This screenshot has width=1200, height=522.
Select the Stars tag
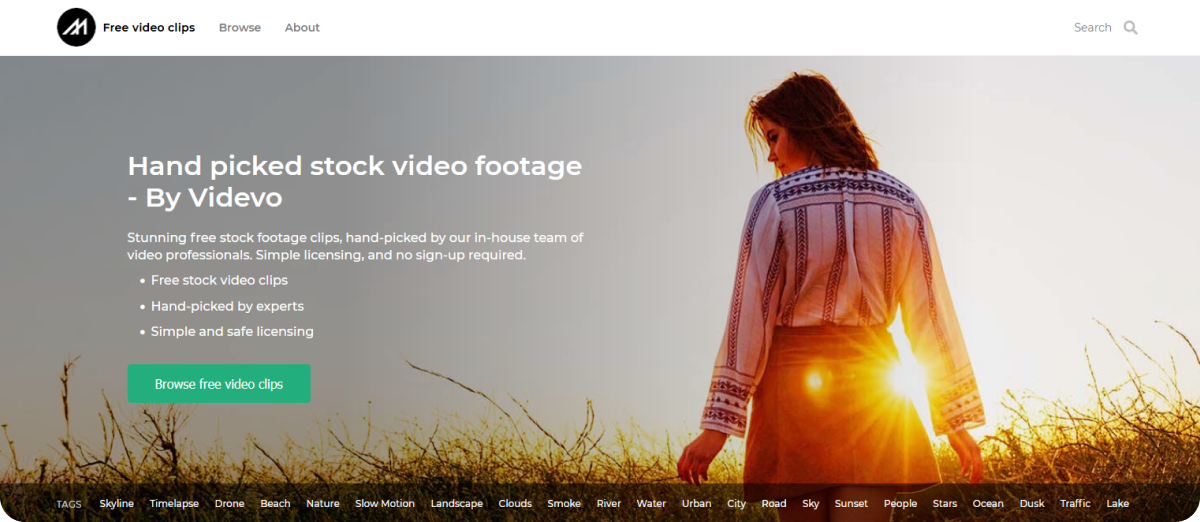click(x=945, y=504)
